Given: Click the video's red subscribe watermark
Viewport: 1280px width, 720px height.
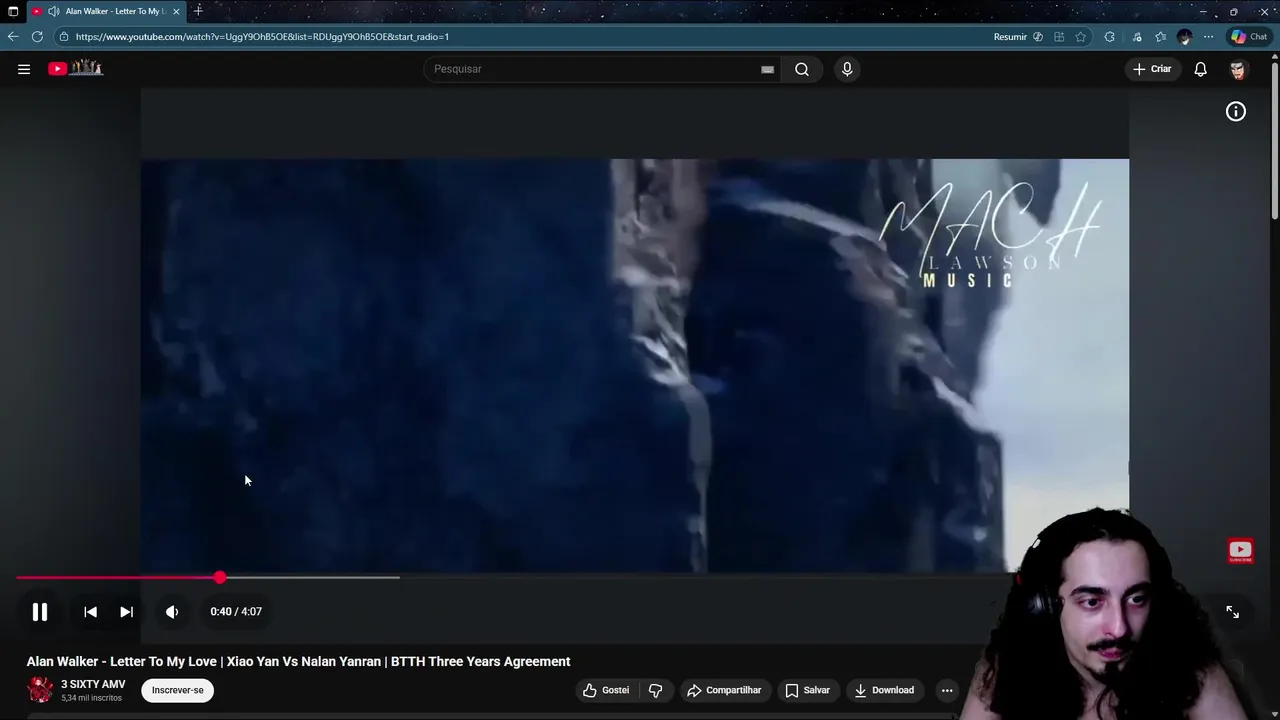Looking at the screenshot, I should tap(1240, 551).
